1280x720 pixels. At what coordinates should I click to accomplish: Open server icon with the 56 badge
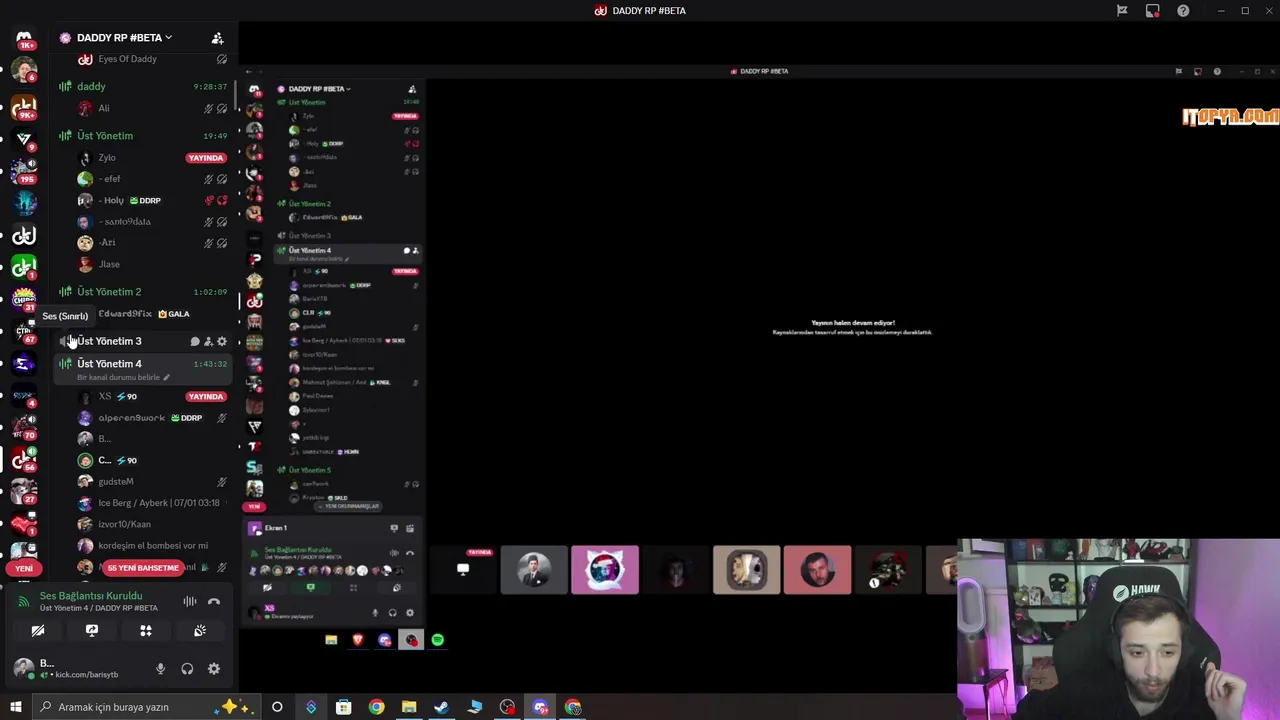coord(24,459)
